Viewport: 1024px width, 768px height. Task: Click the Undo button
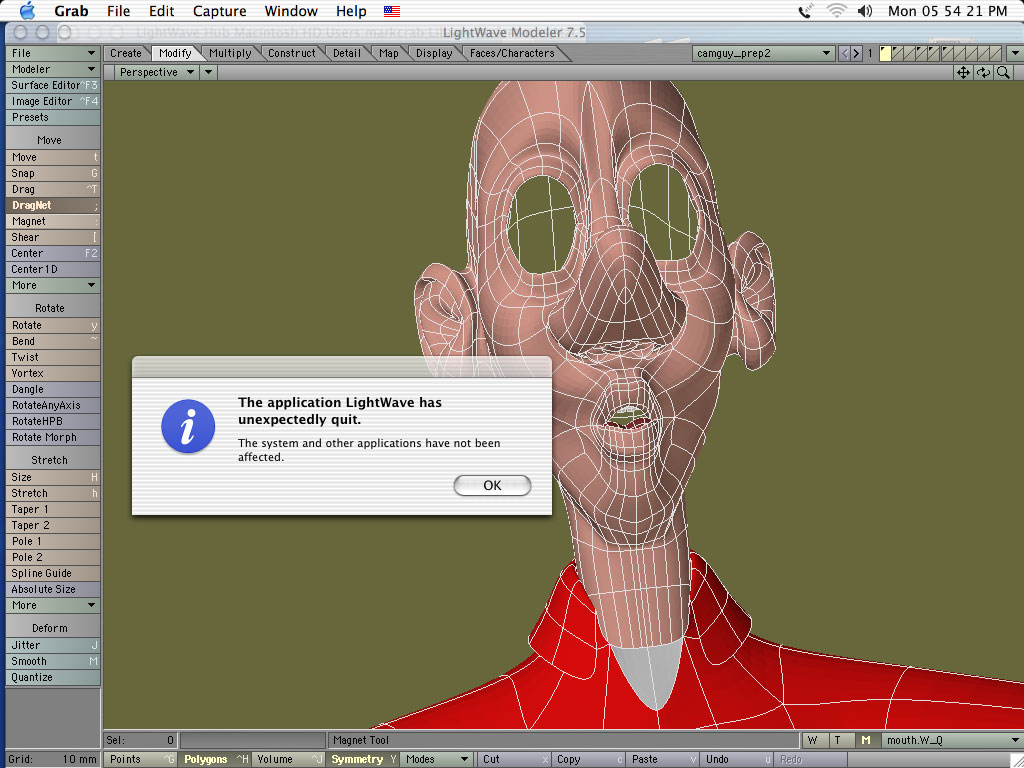tap(735, 759)
